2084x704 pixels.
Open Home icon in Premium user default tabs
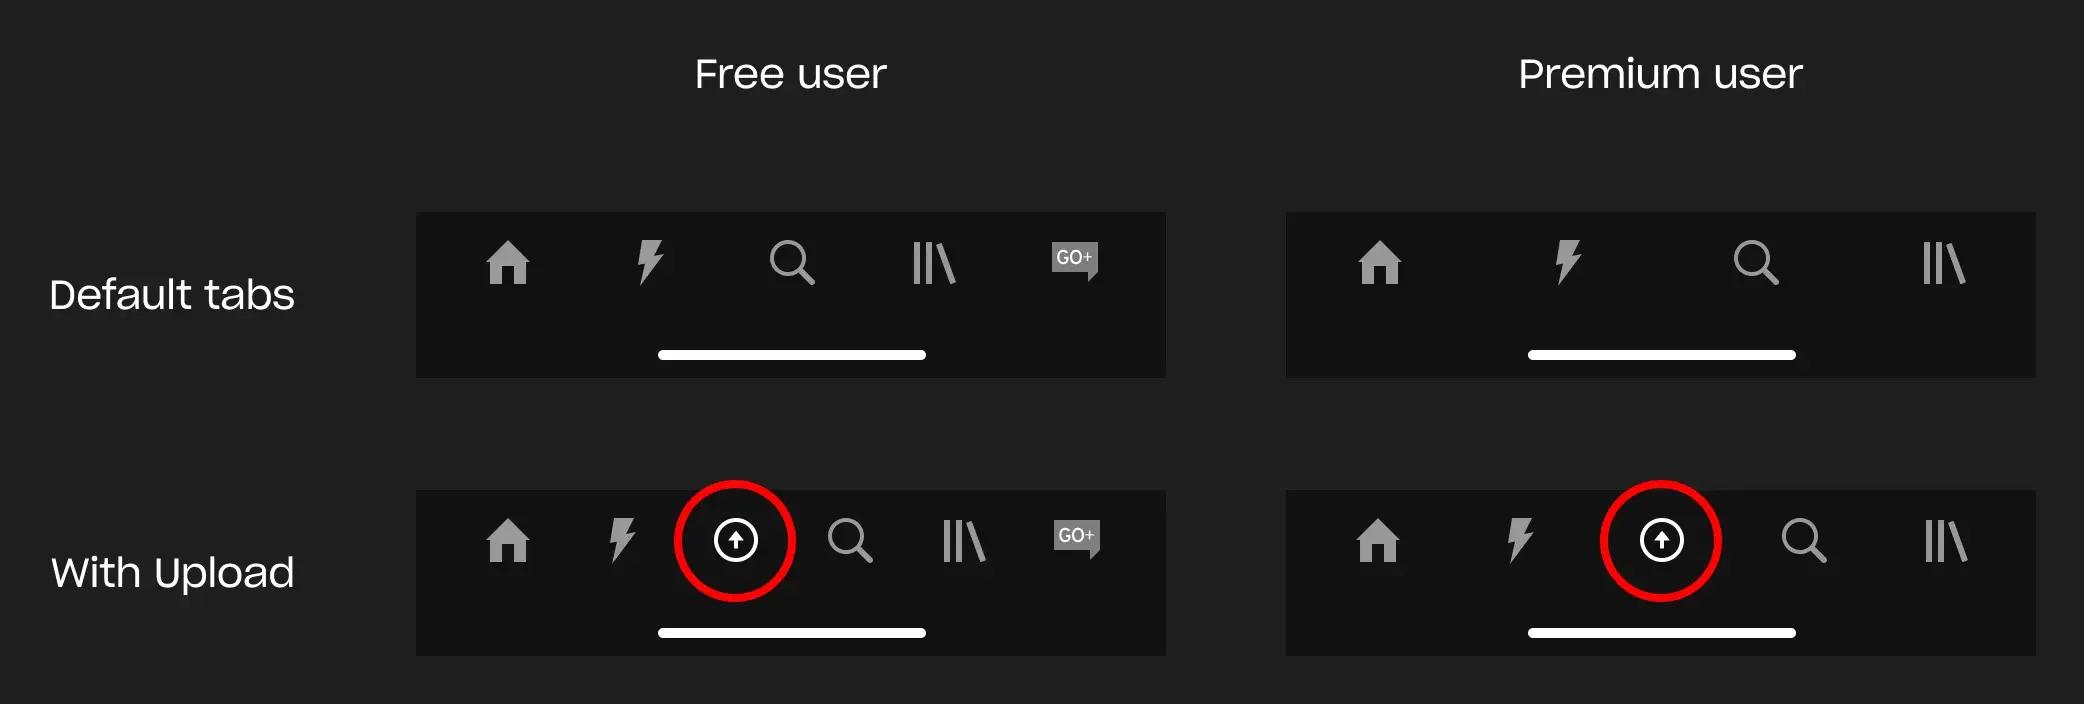[x=1380, y=263]
